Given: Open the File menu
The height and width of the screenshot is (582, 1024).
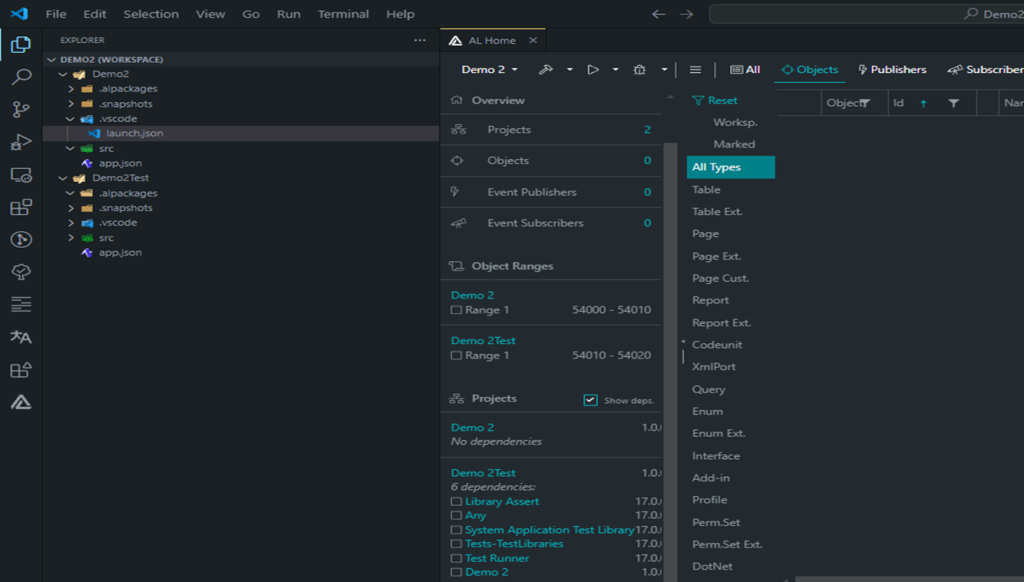Looking at the screenshot, I should [56, 14].
